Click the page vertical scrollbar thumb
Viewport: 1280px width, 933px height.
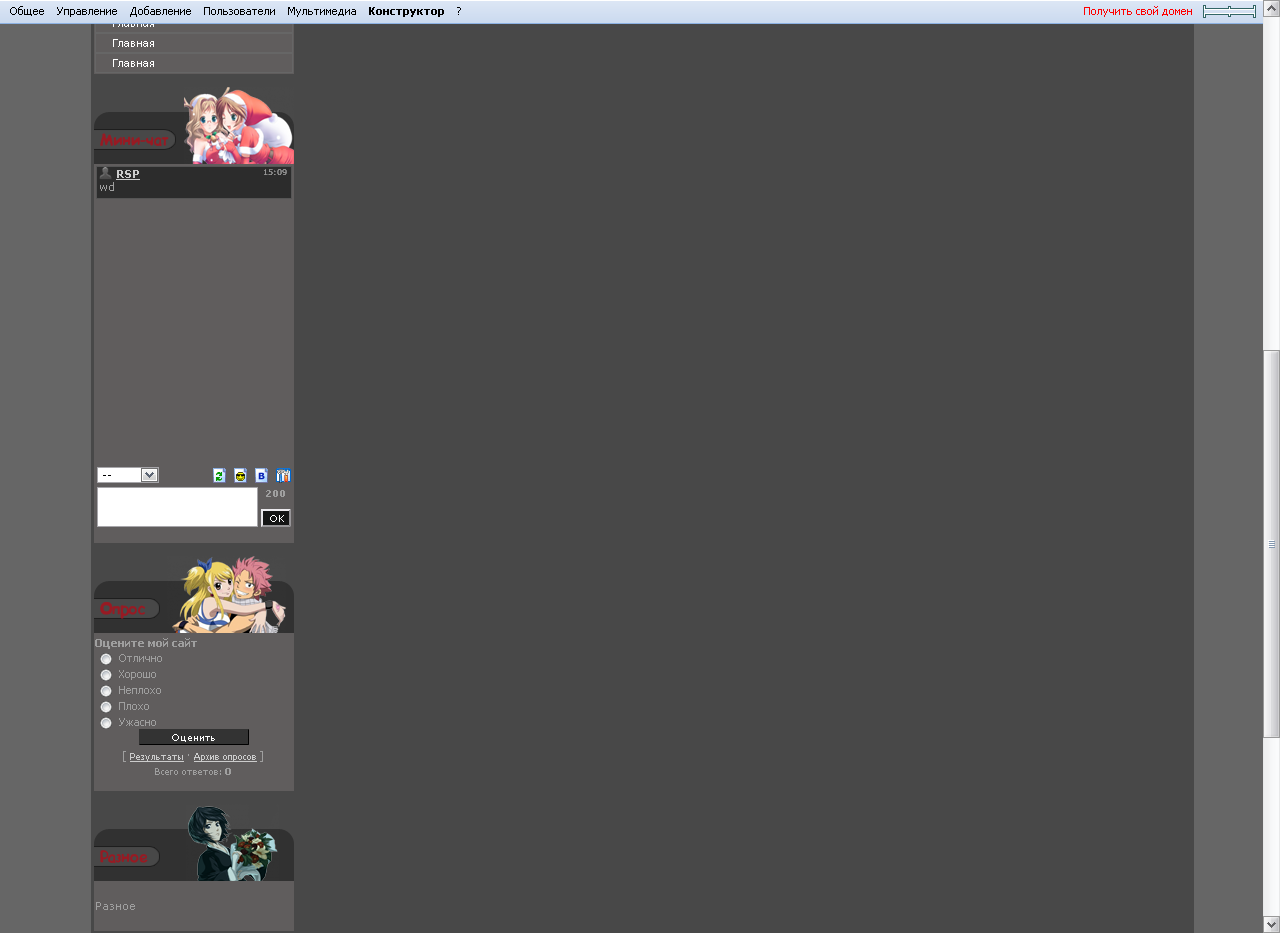pyautogui.click(x=1272, y=544)
